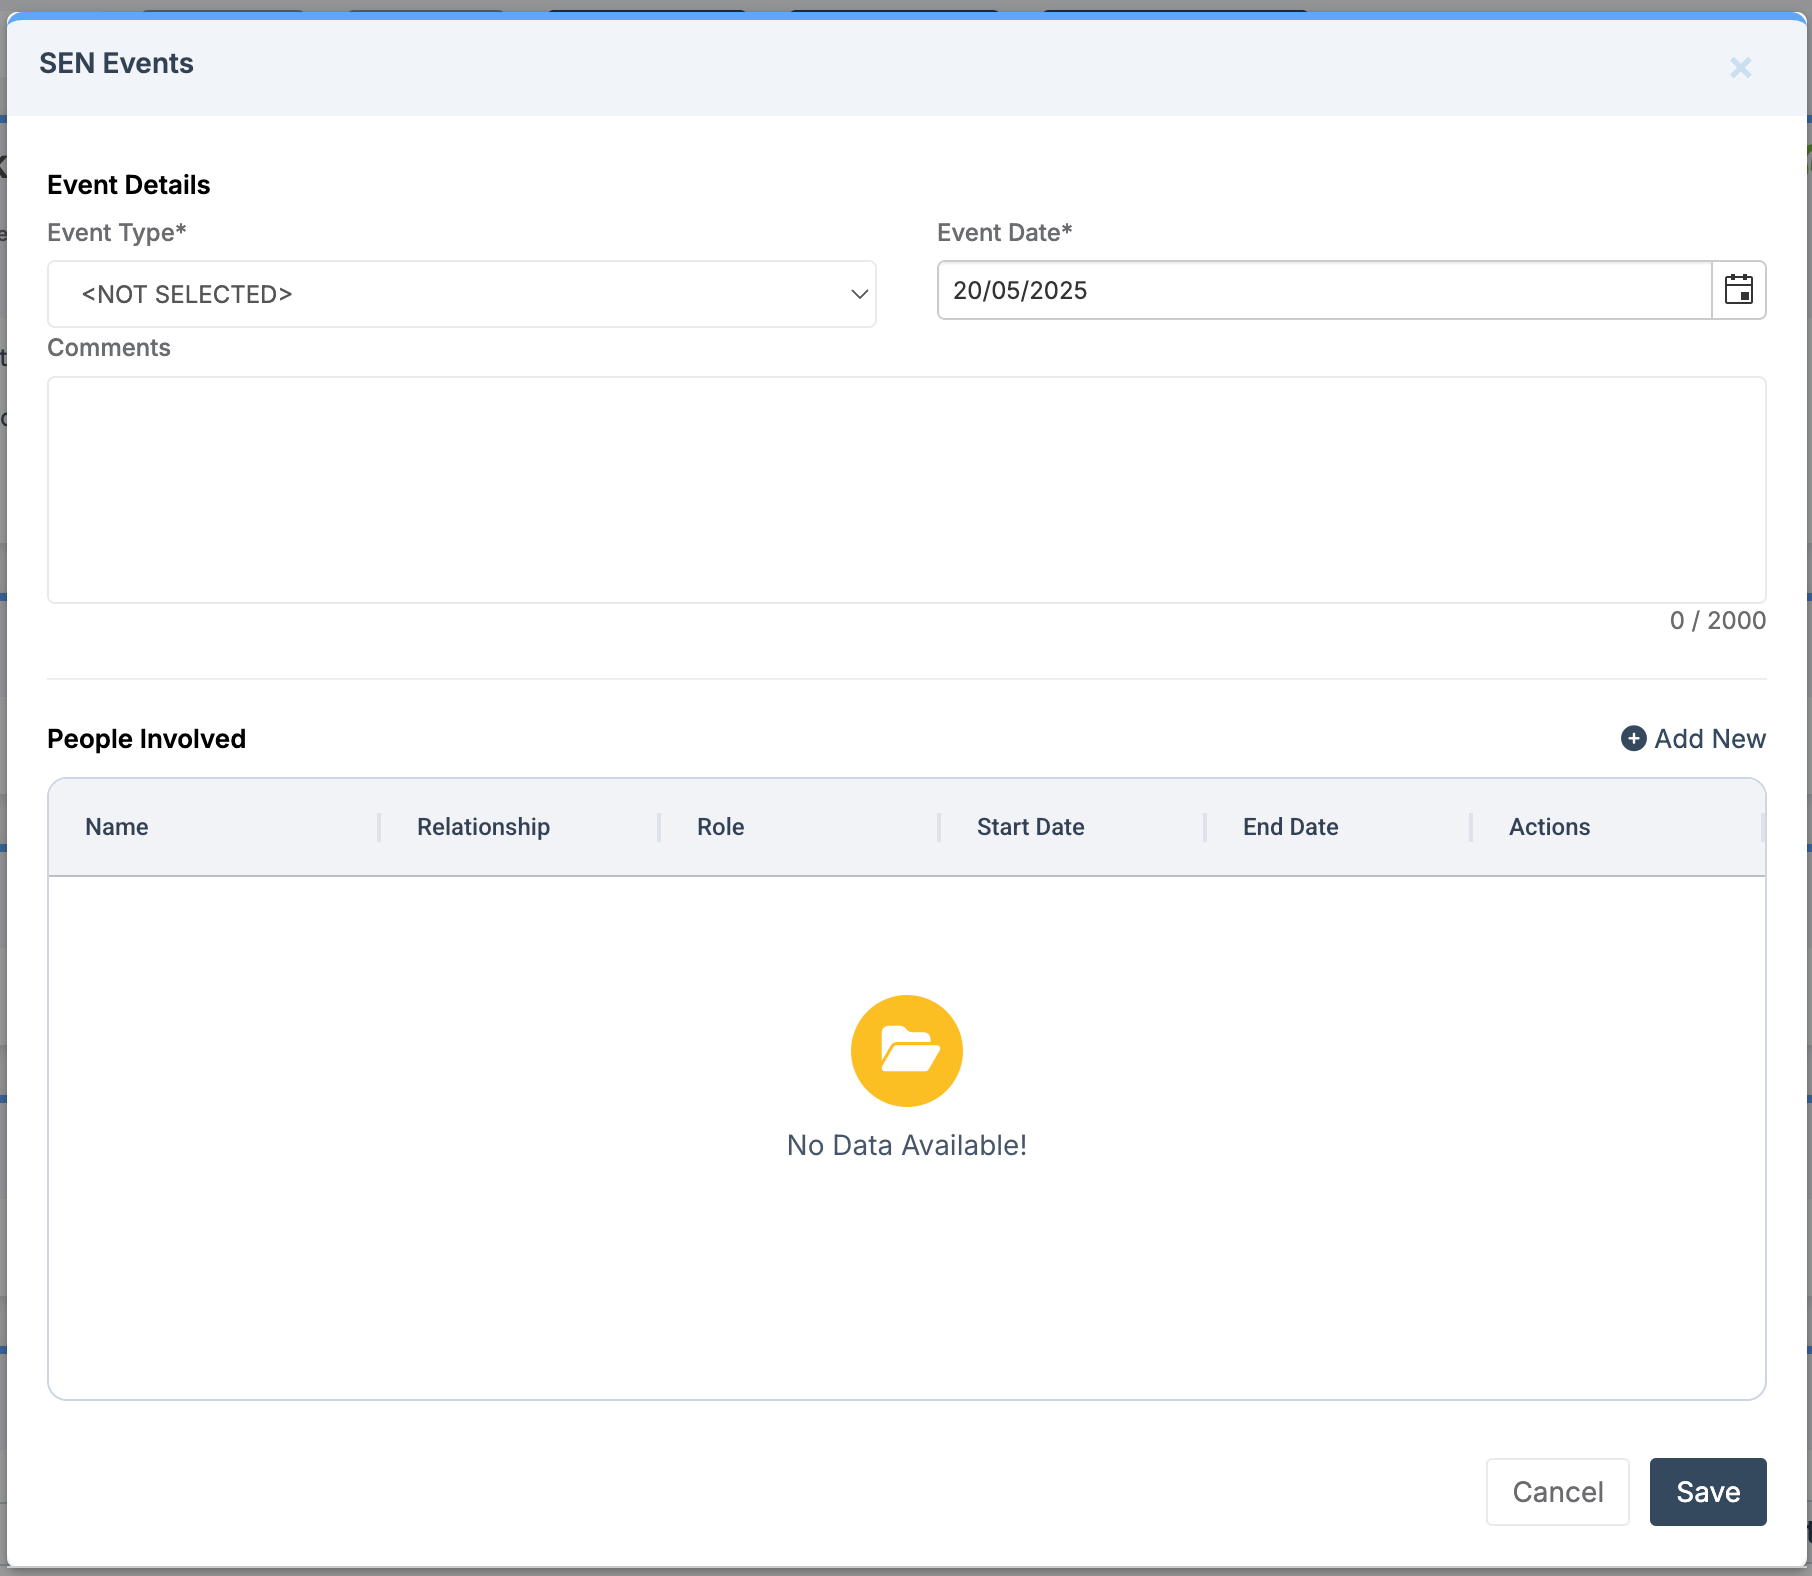Click the No Data Available message
Screen dimensions: 1812x1576
pos(906,1145)
